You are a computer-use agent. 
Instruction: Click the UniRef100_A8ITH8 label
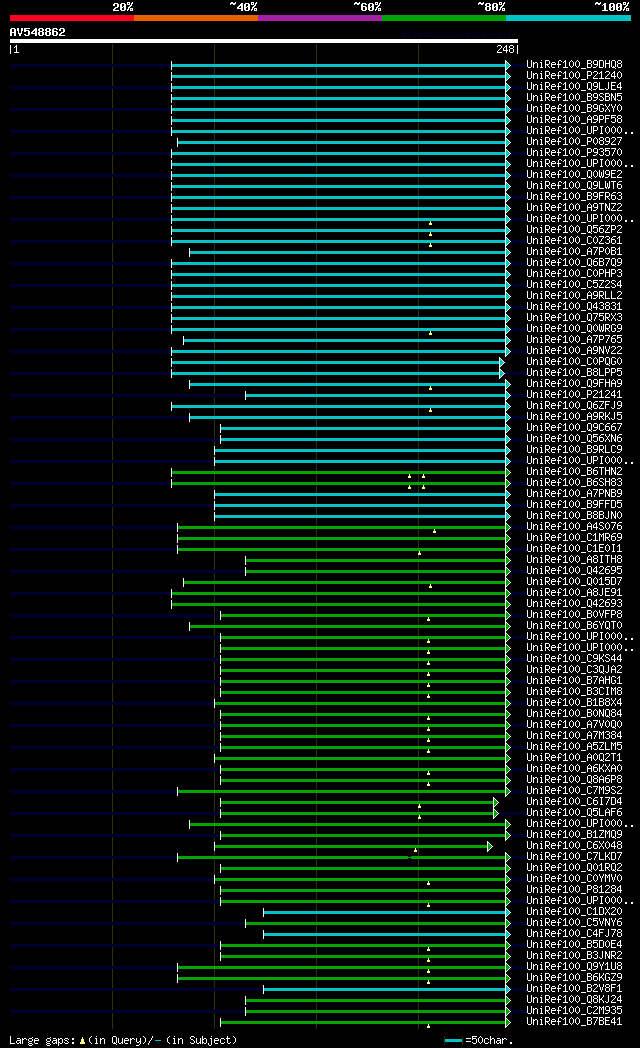click(574, 559)
